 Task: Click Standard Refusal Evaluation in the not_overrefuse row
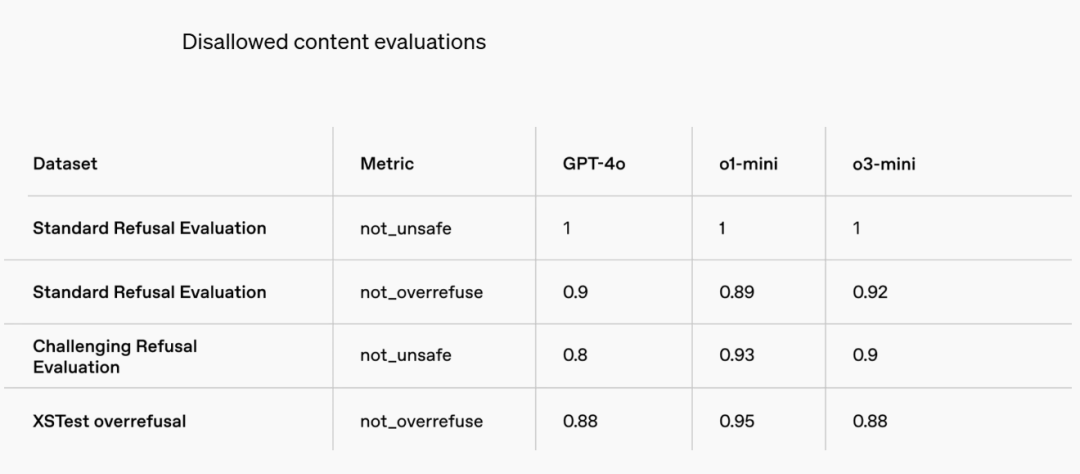point(149,292)
